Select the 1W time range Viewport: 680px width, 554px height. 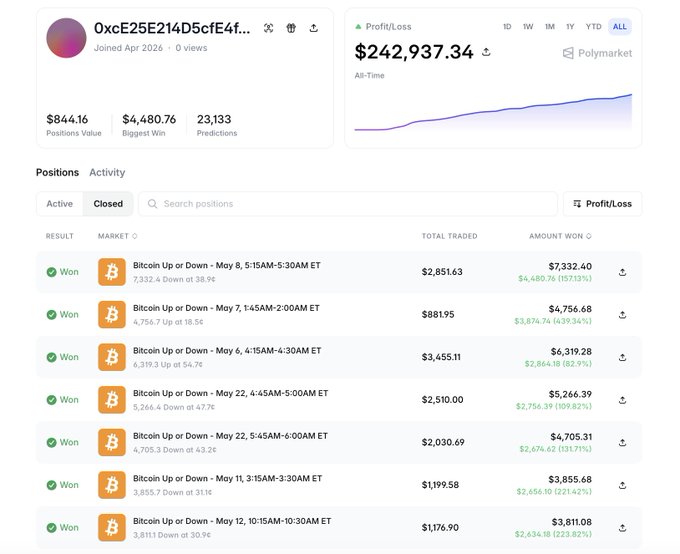click(528, 26)
